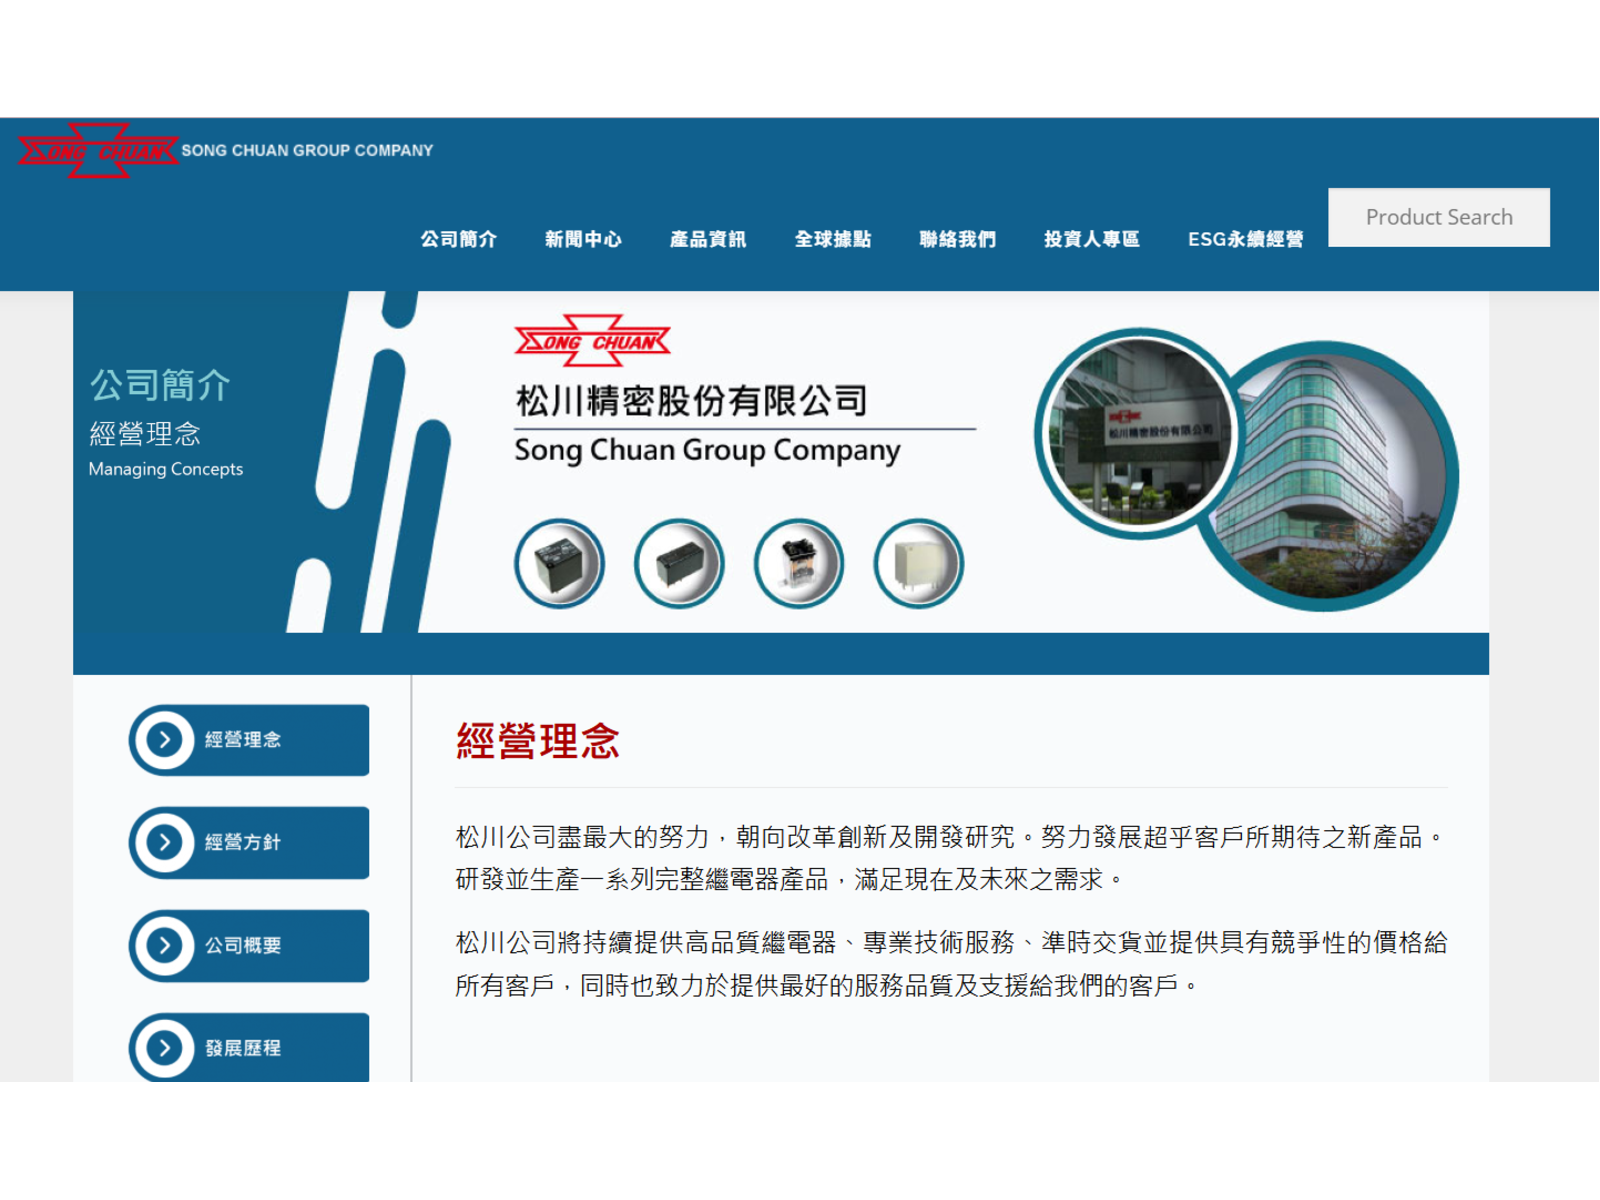The image size is (1600, 1200).
Task: Click the 公司簡介 banner heading
Action: (x=160, y=385)
